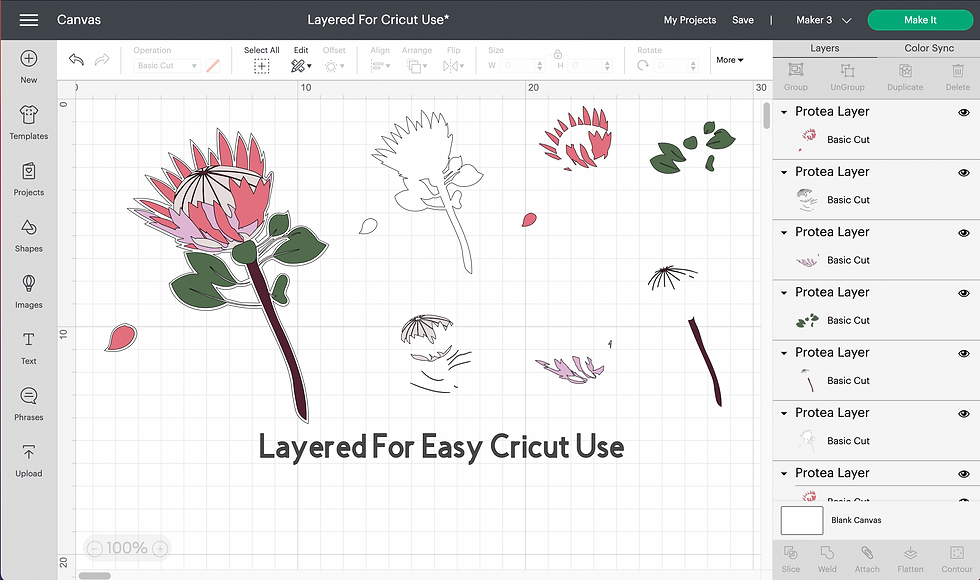Viewport: 980px width, 580px height.
Task: Click the Height size input field
Action: [590, 66]
